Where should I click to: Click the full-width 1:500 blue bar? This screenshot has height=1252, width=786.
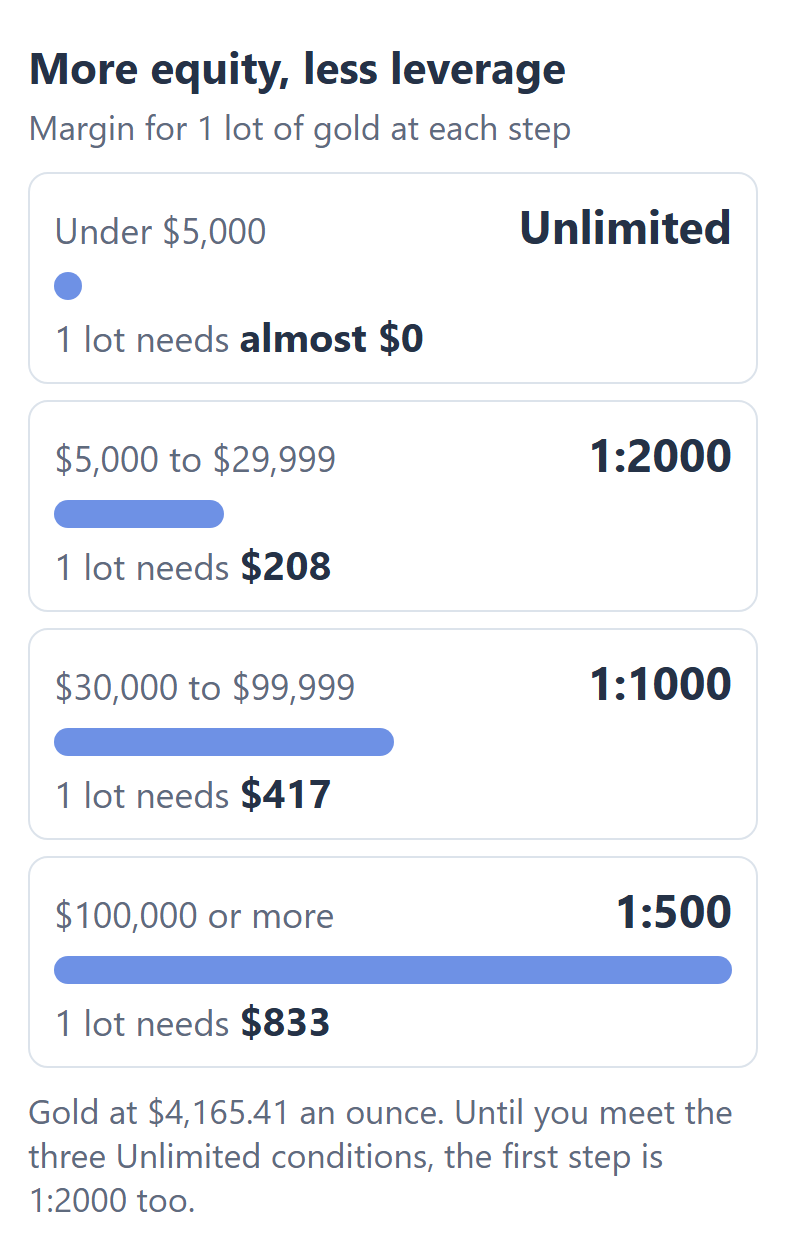(393, 970)
